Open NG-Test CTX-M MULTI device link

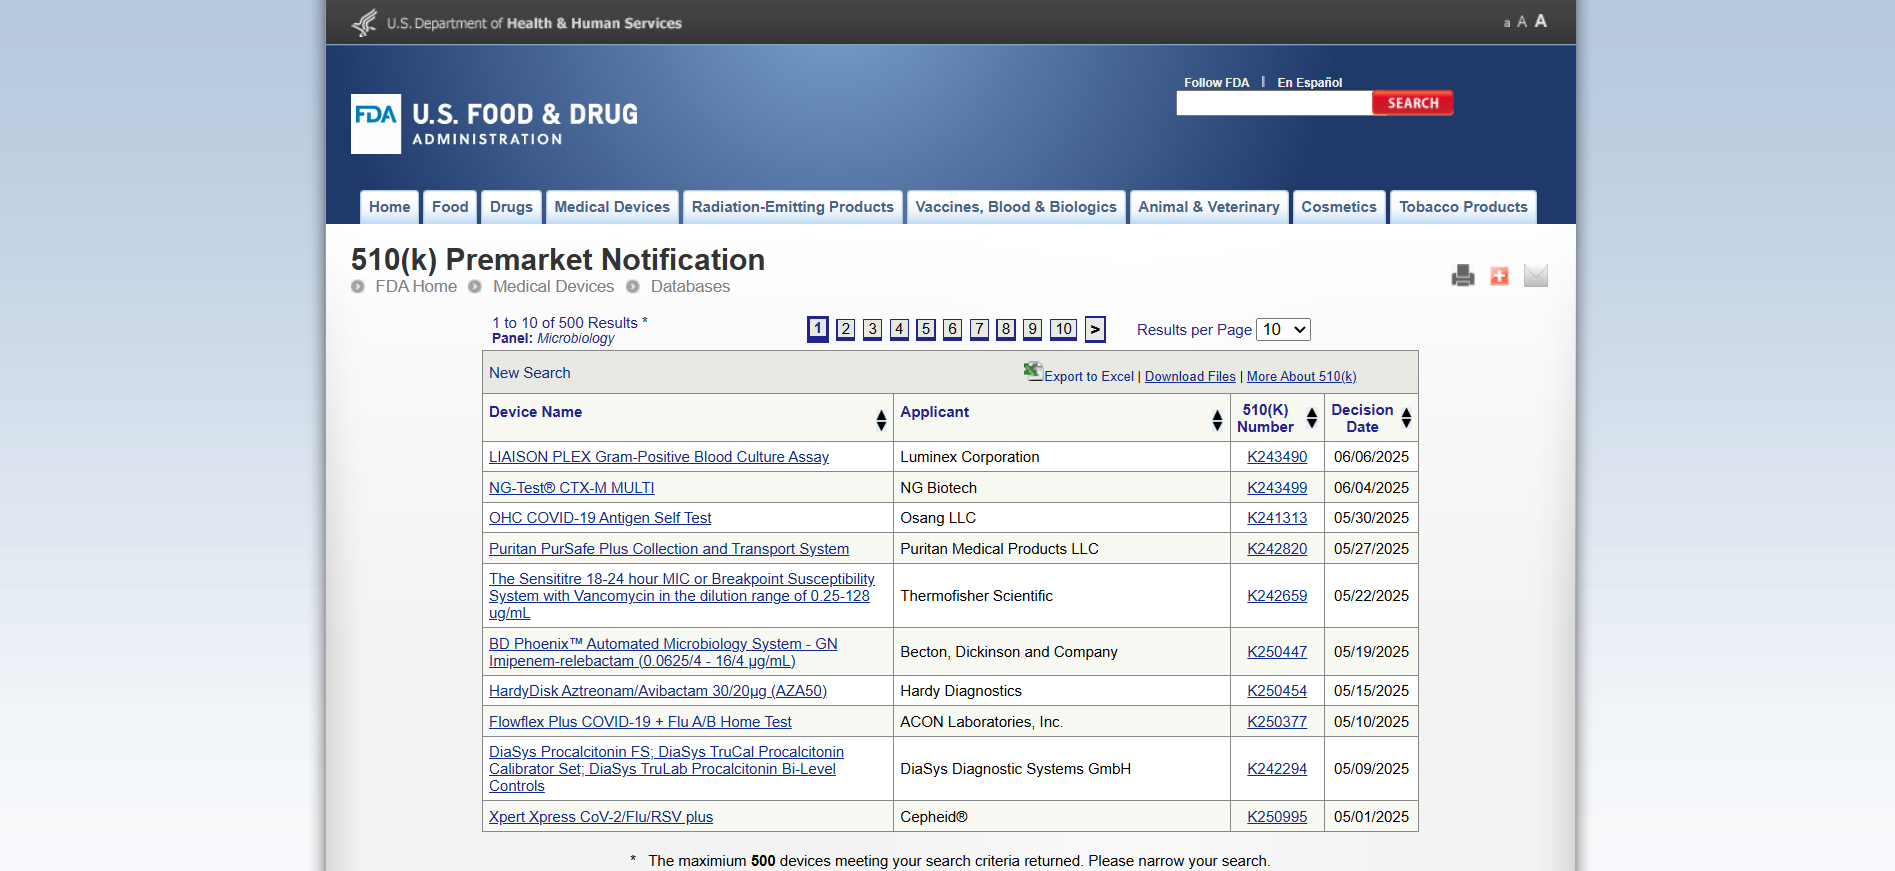click(x=572, y=488)
